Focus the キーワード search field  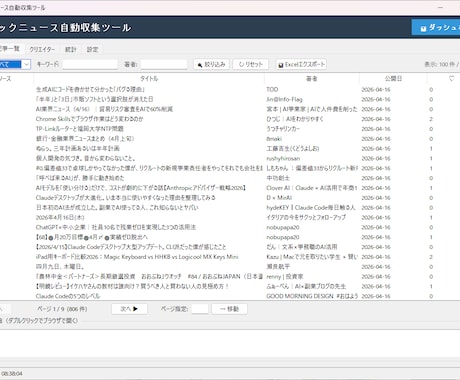coord(90,64)
